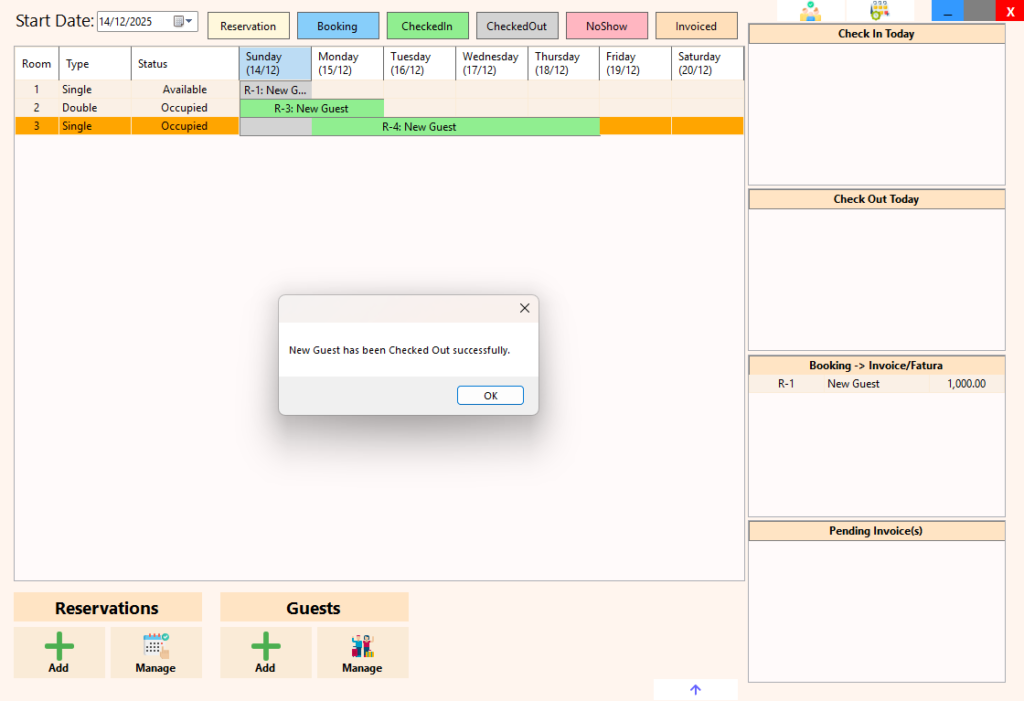
Task: Click inside the Start Date field
Action: pos(133,22)
